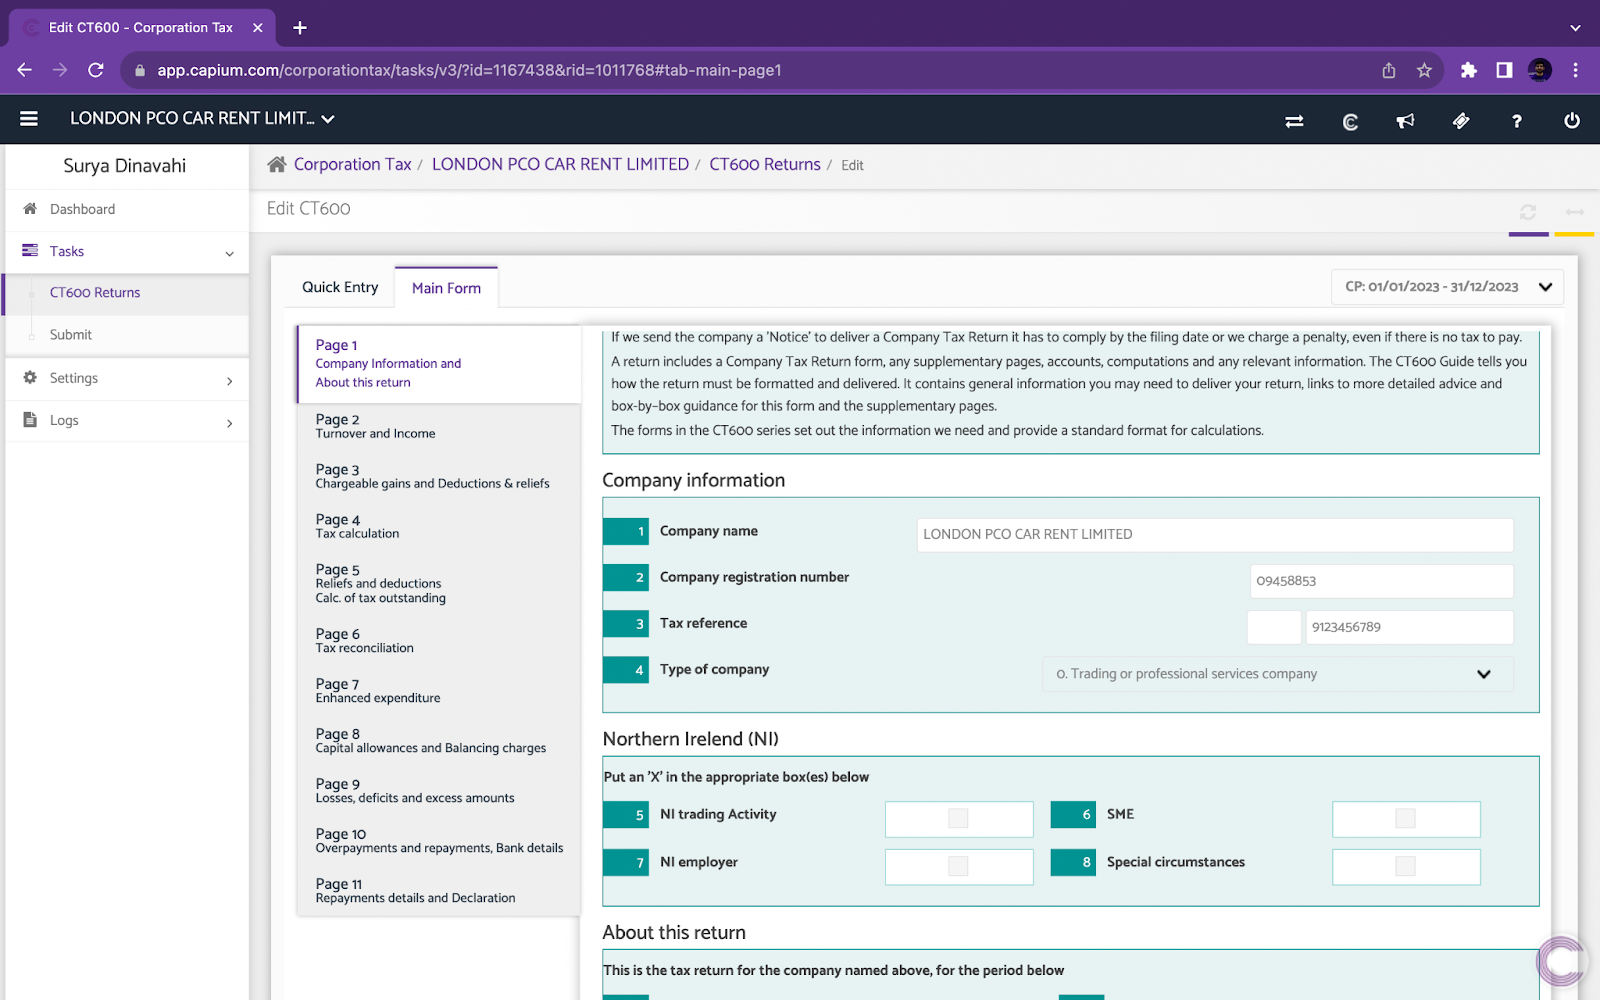Click the horizontal expand arrows icon

coord(1575,212)
